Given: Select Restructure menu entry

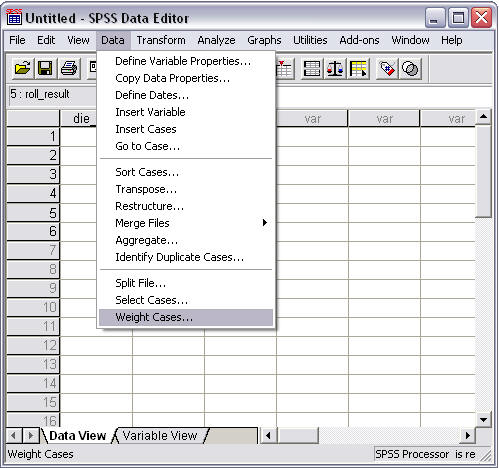Looking at the screenshot, I should (186, 206).
